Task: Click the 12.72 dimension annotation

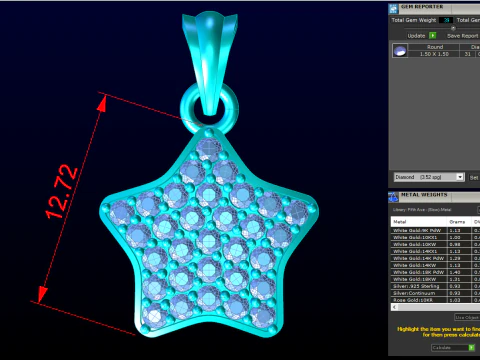Action: (x=62, y=192)
